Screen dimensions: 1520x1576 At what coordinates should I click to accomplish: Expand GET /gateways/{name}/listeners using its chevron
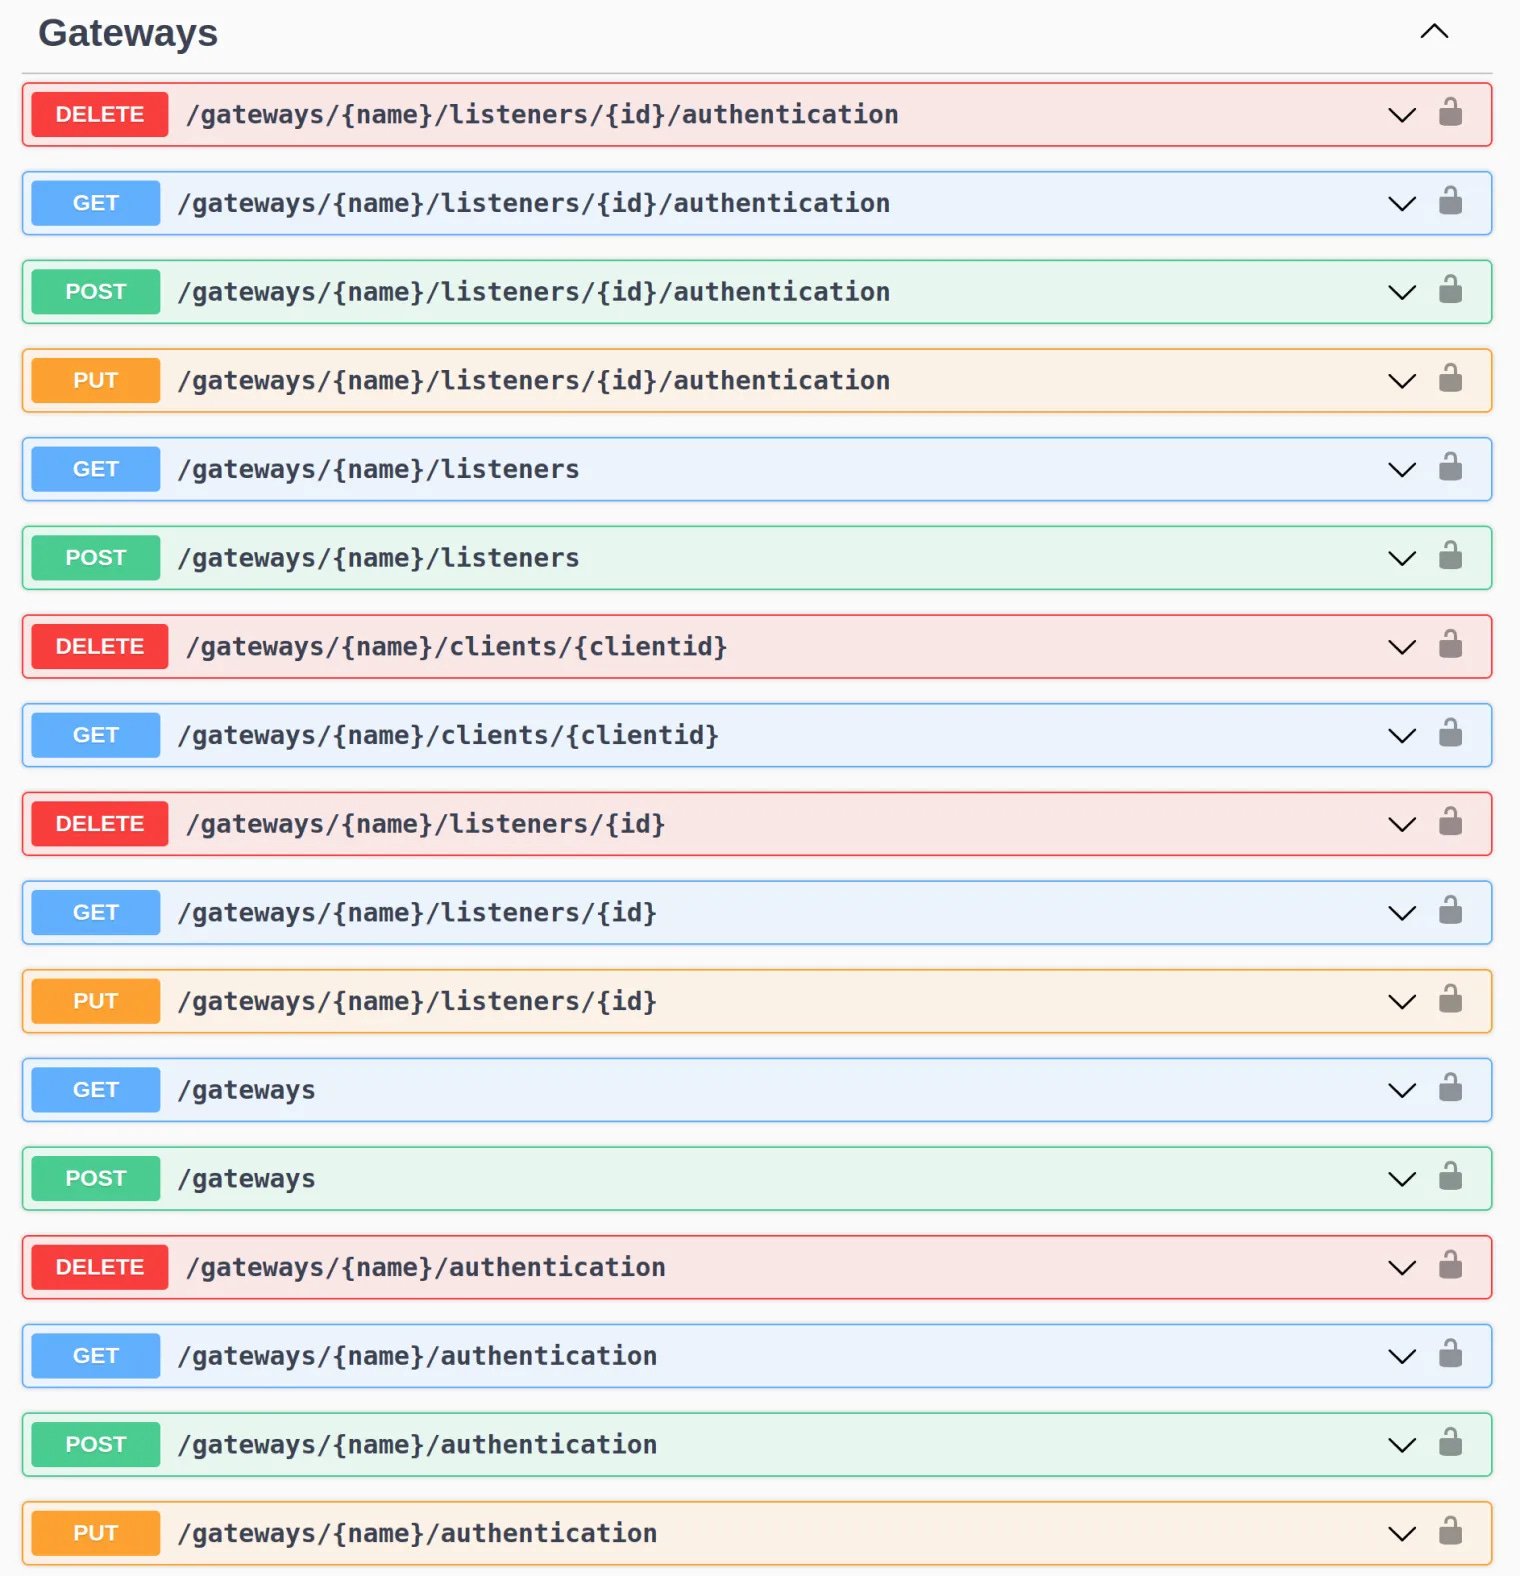pos(1402,470)
